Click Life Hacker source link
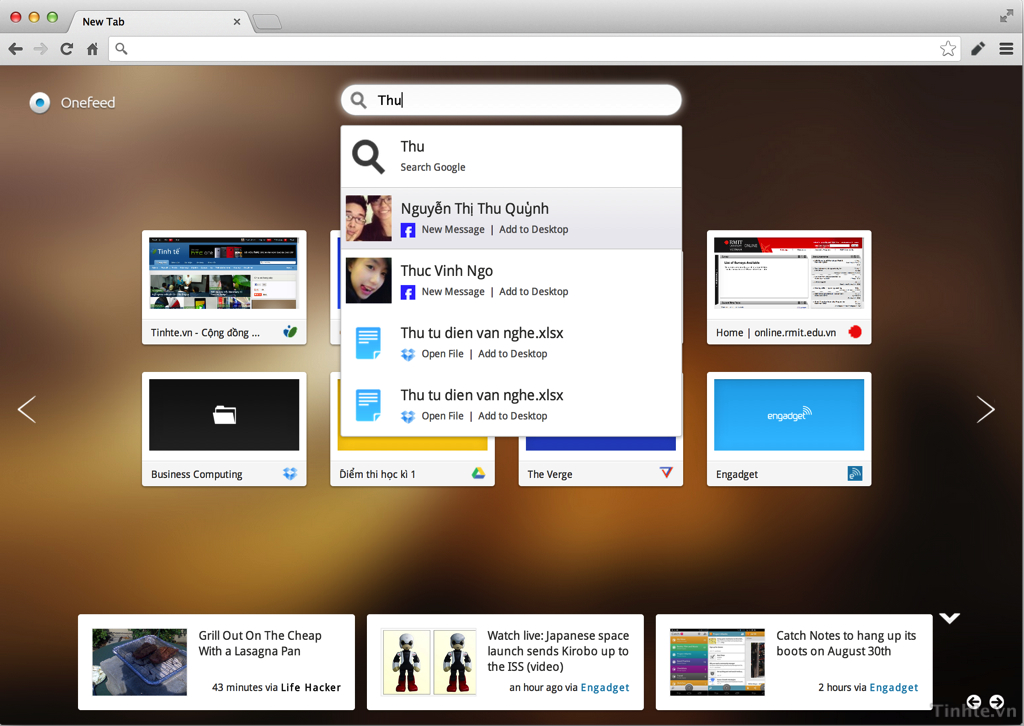 pyautogui.click(x=311, y=687)
